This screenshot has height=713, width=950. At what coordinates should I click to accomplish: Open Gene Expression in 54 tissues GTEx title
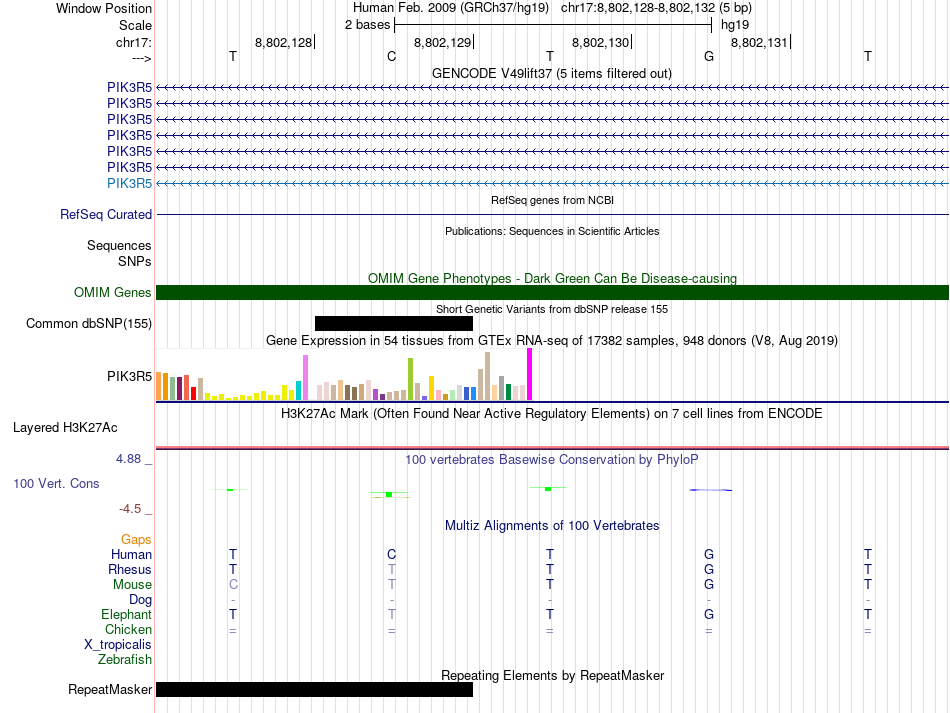coord(552,340)
